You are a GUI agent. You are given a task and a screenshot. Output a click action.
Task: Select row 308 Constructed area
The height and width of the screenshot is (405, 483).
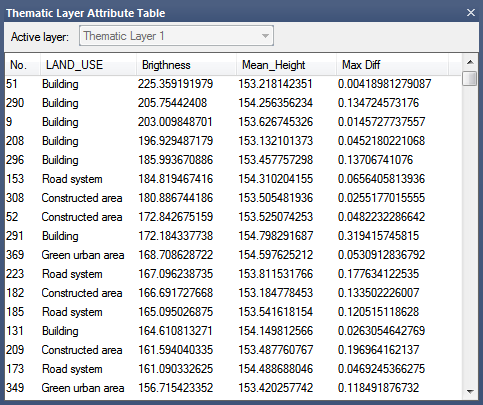[x=233, y=198]
